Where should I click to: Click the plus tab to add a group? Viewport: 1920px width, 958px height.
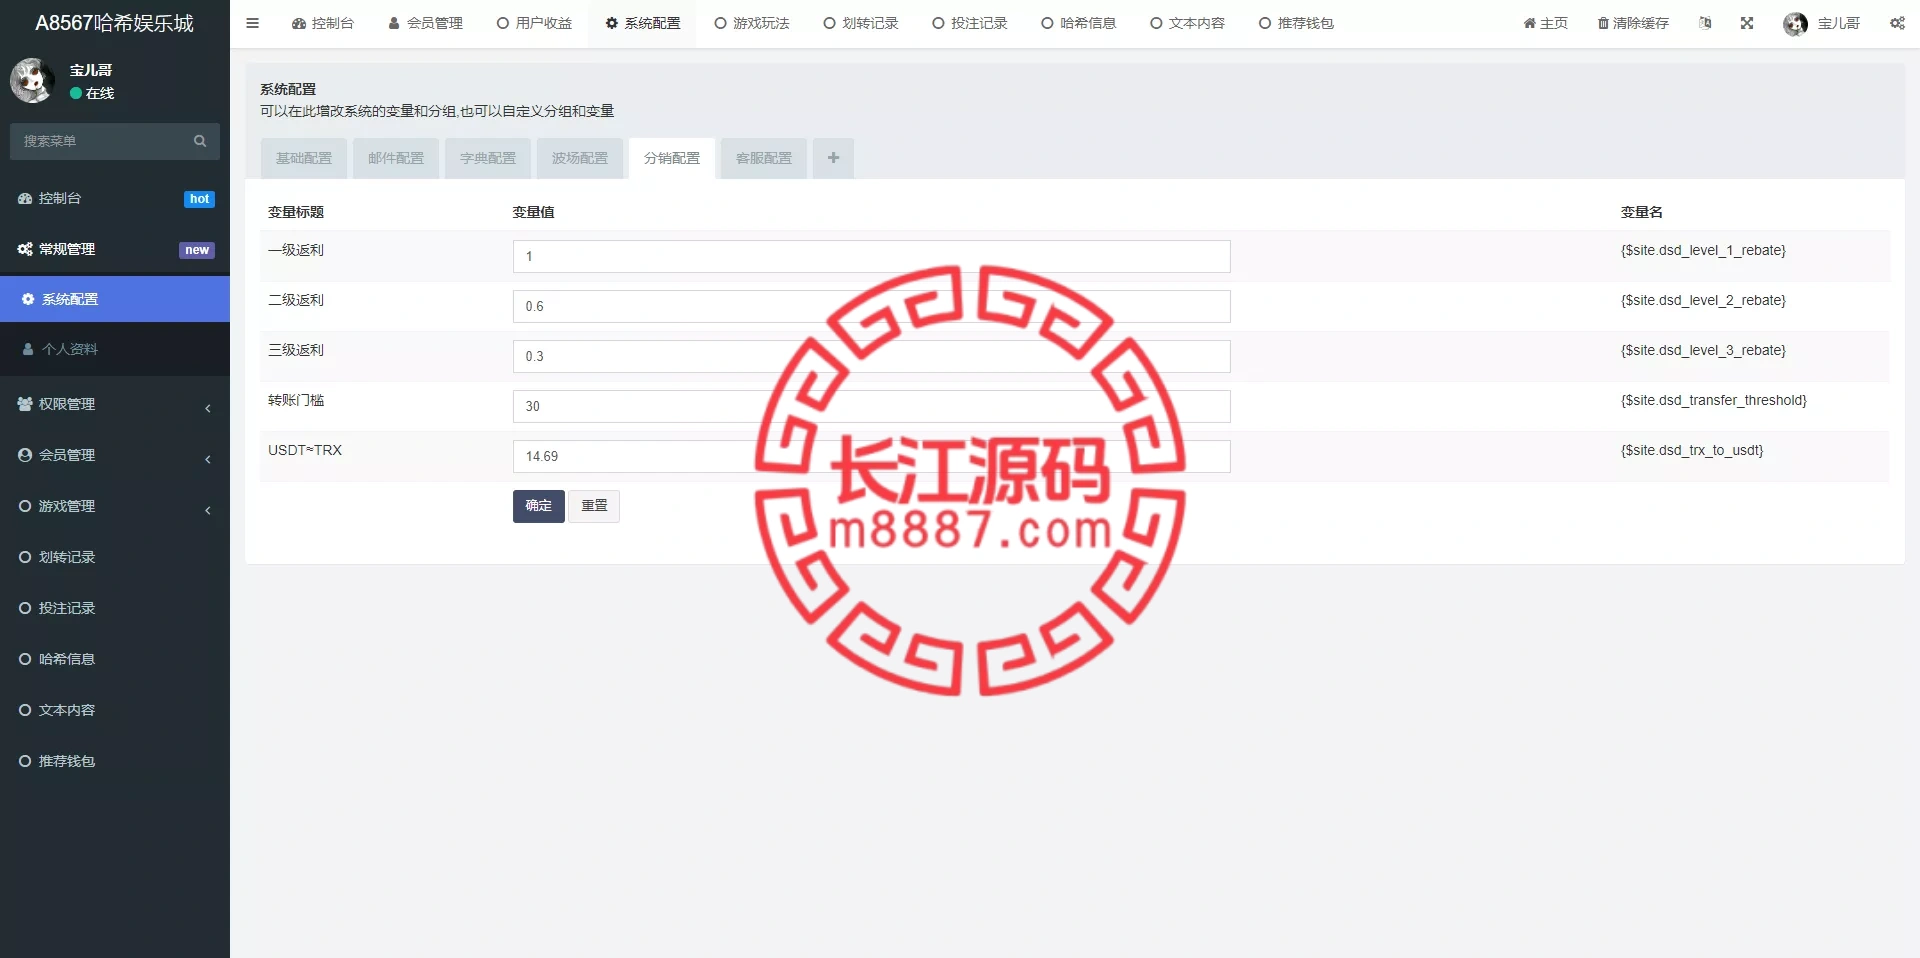[x=833, y=158]
